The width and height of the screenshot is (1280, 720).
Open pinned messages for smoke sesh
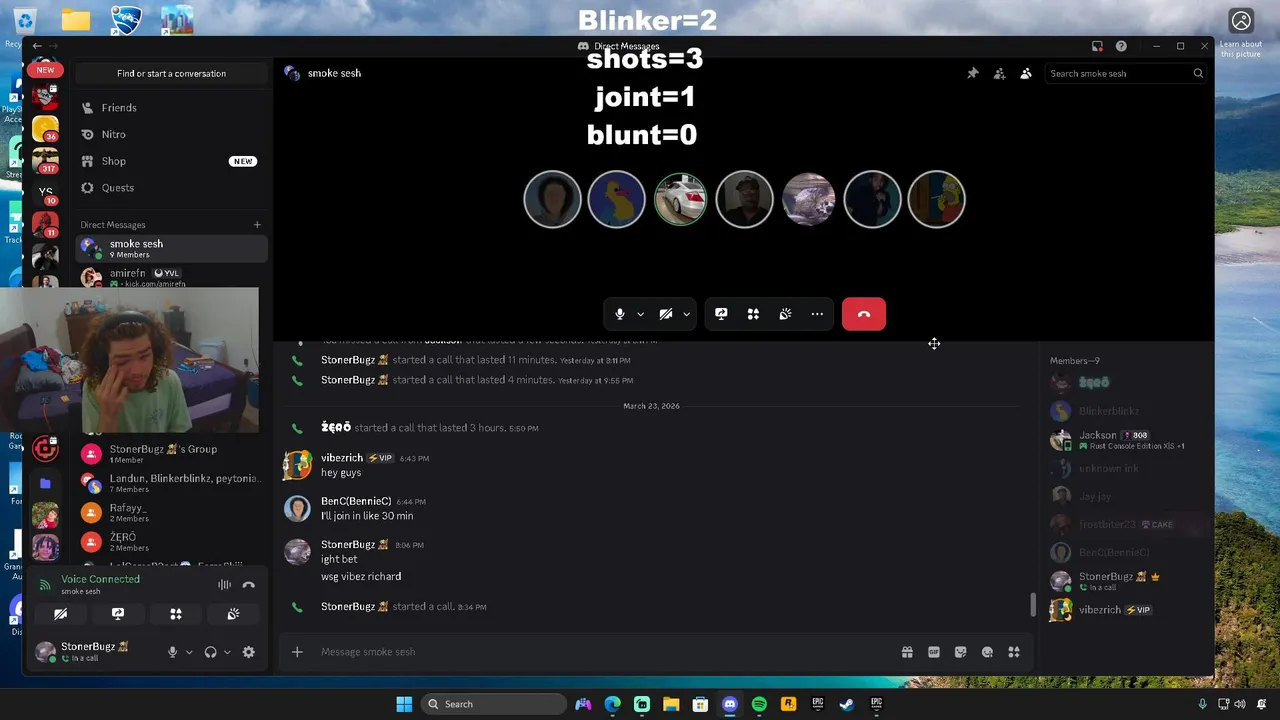972,73
